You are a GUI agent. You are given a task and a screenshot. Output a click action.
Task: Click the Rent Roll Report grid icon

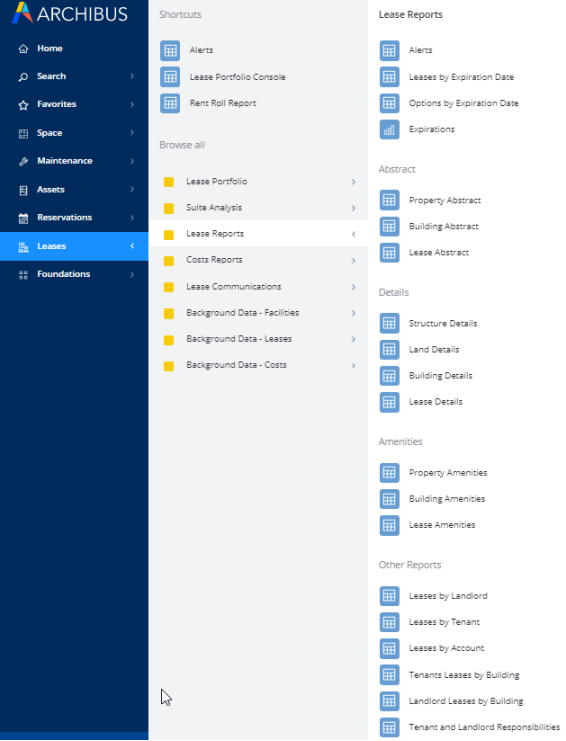(170, 103)
